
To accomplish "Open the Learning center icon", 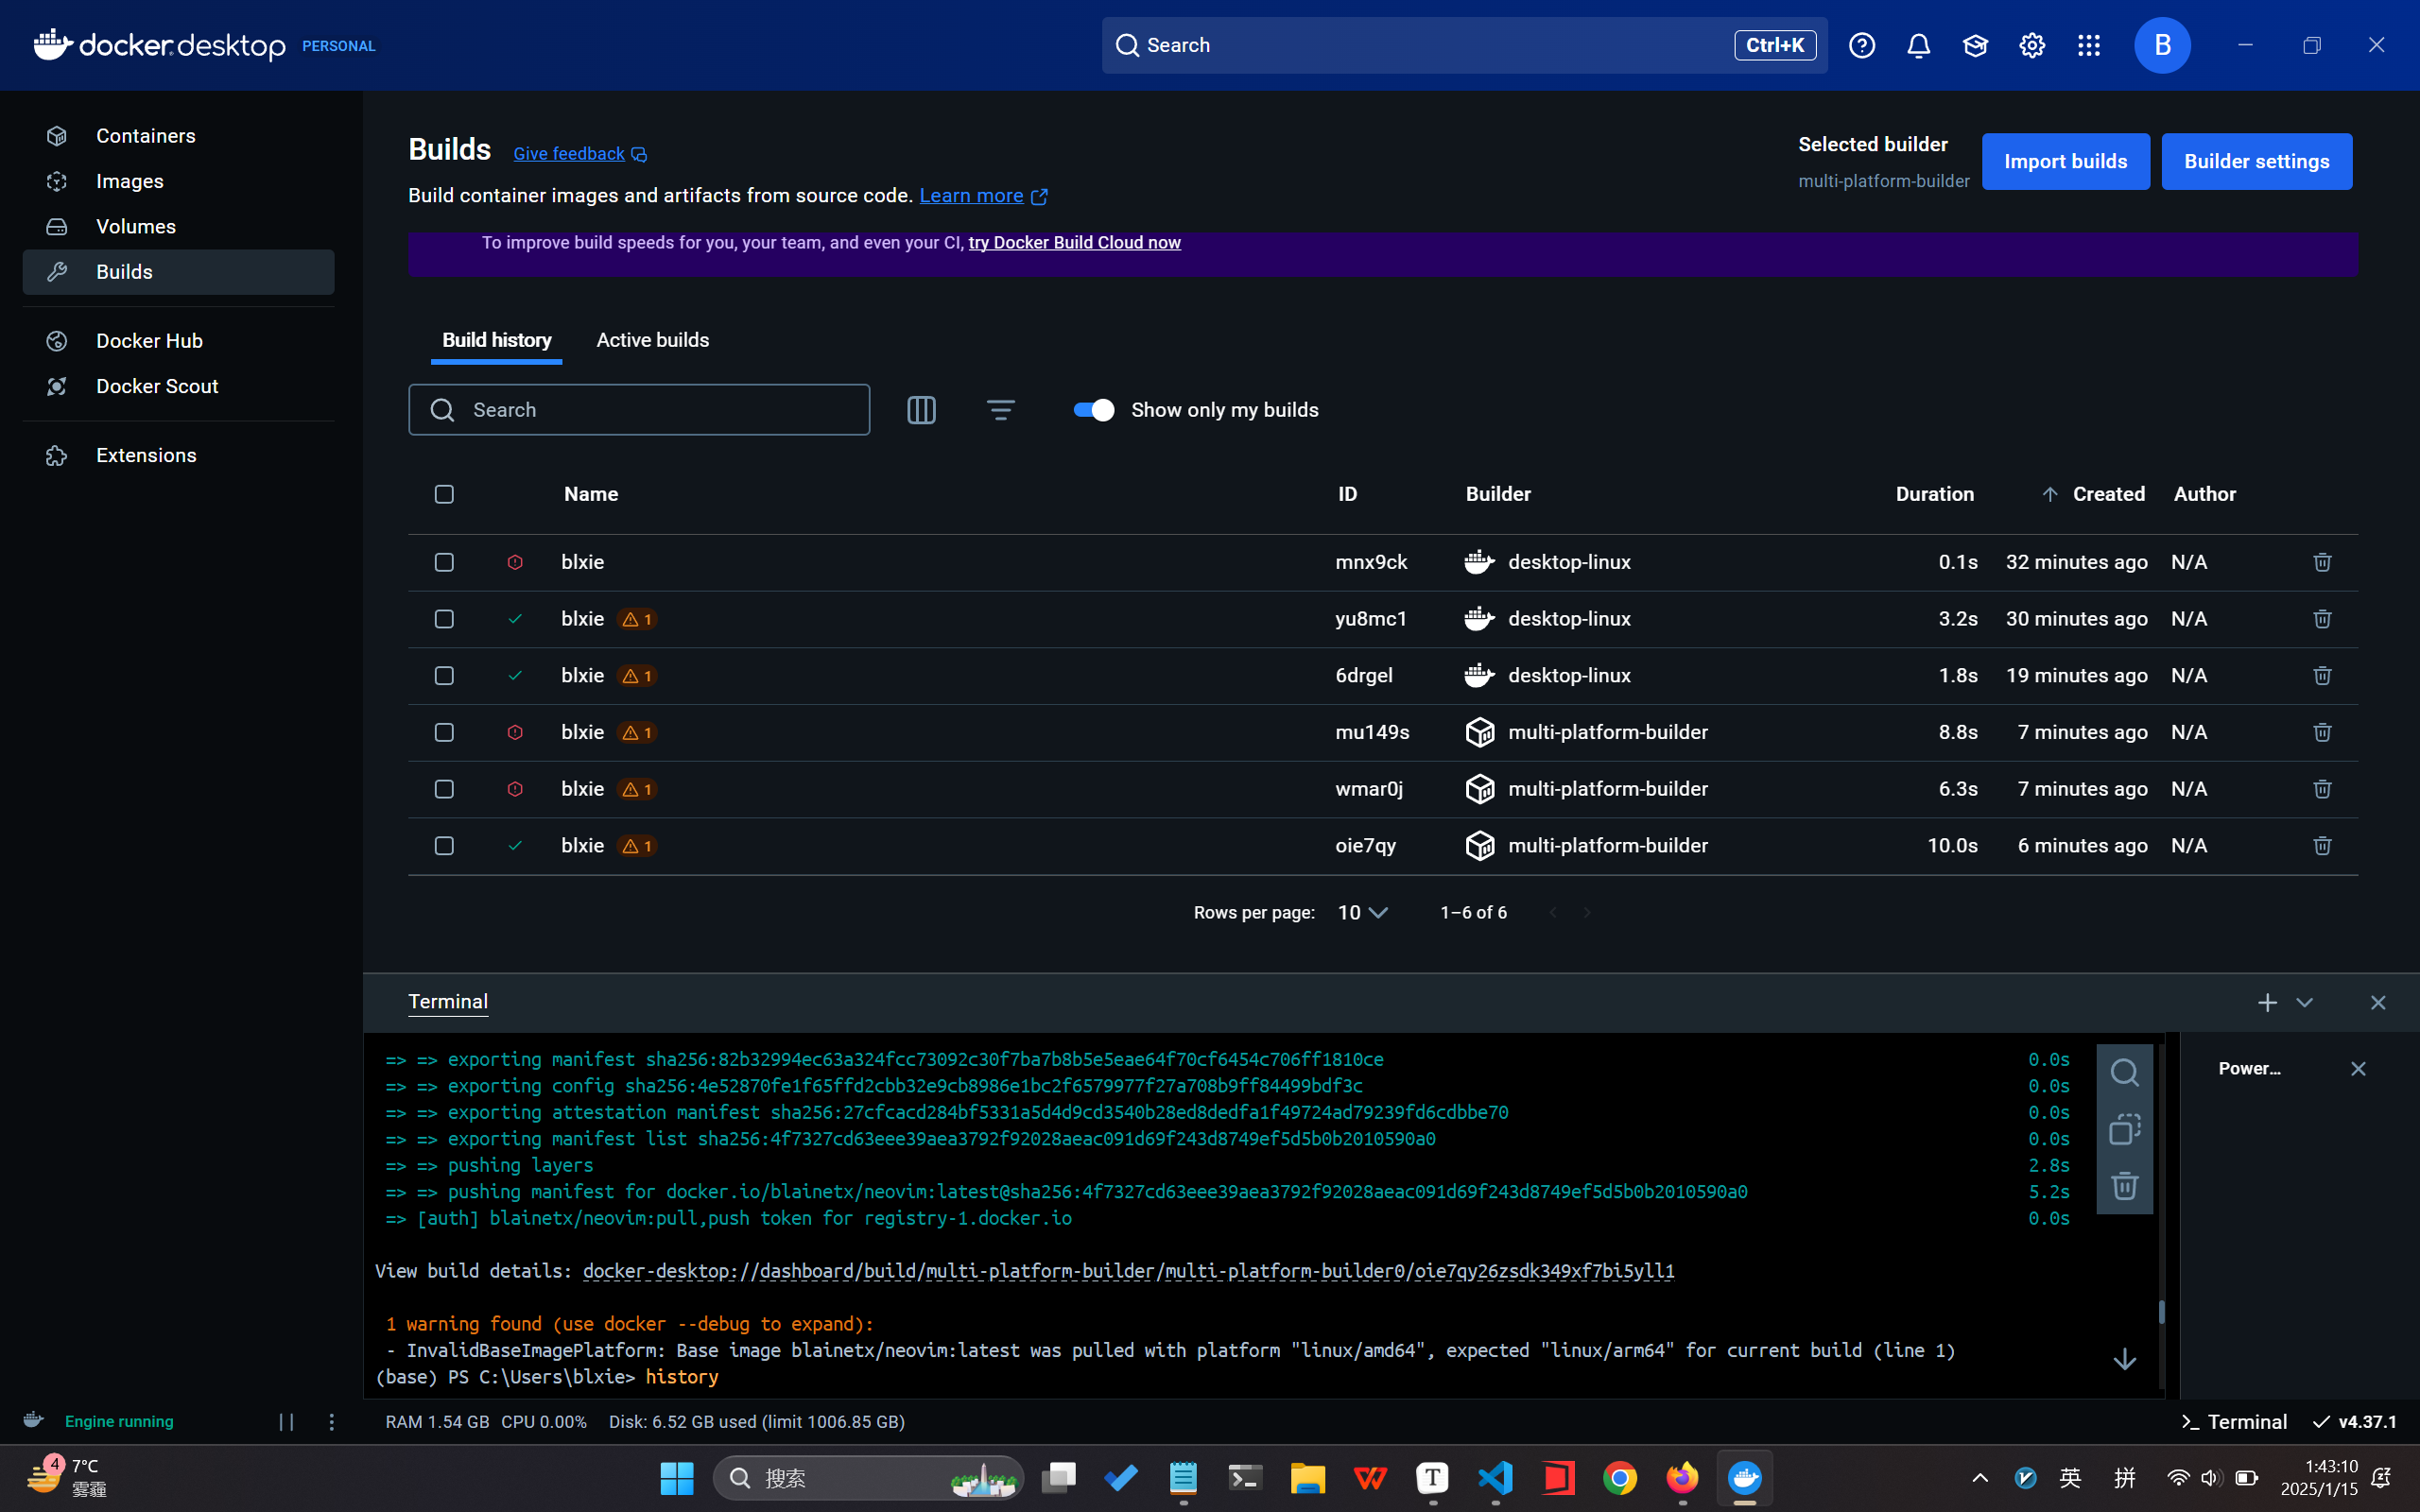I will coord(1975,45).
